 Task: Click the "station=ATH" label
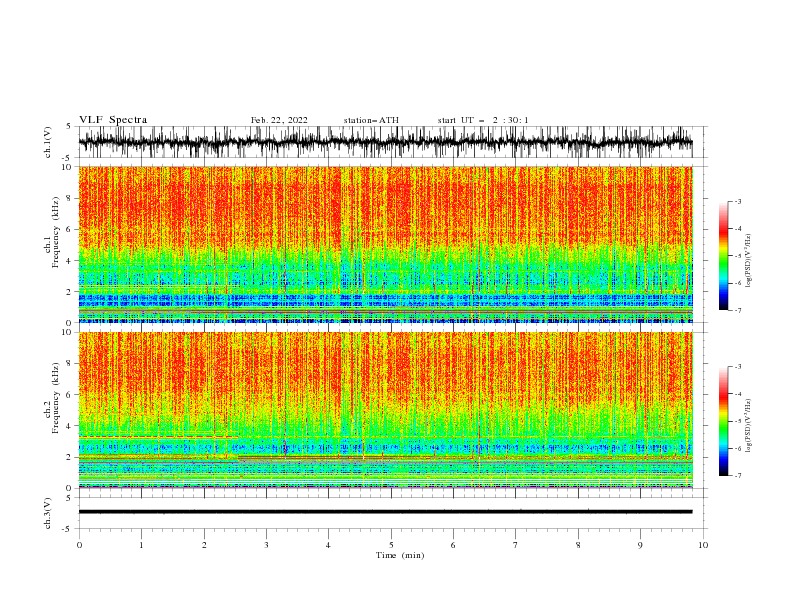(x=371, y=120)
